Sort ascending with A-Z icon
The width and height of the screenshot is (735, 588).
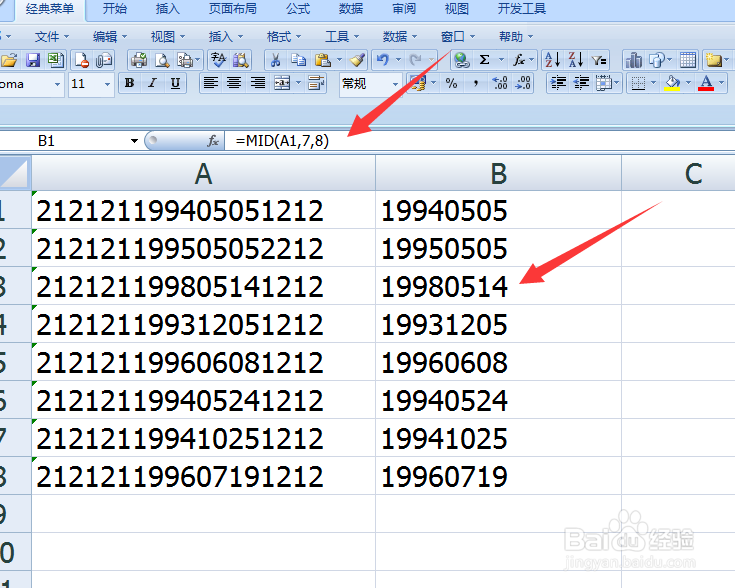point(552,60)
